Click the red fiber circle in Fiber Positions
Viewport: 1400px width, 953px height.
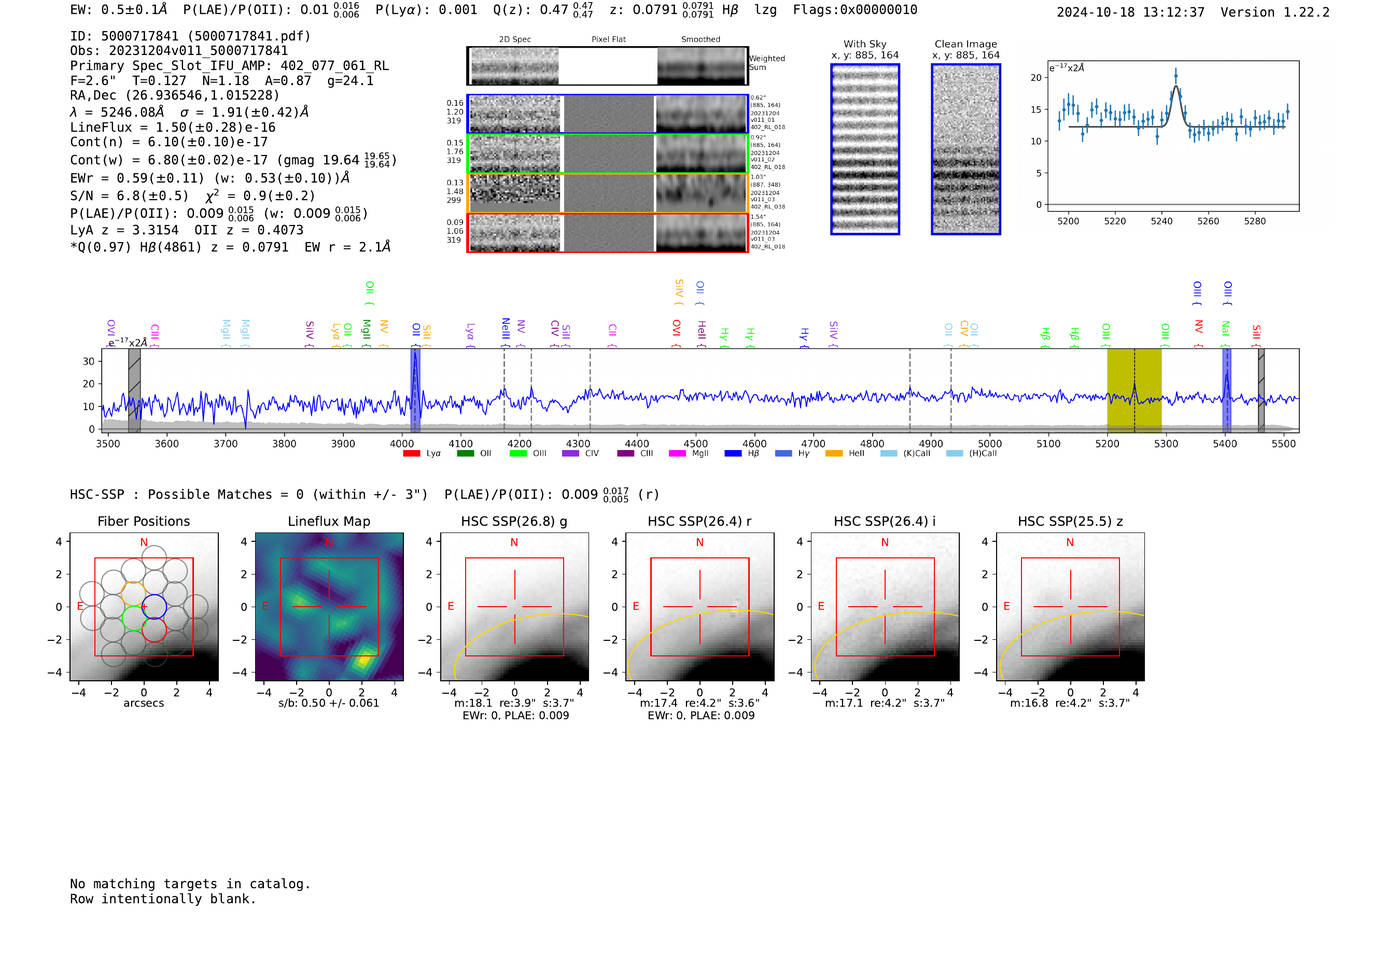point(154,630)
